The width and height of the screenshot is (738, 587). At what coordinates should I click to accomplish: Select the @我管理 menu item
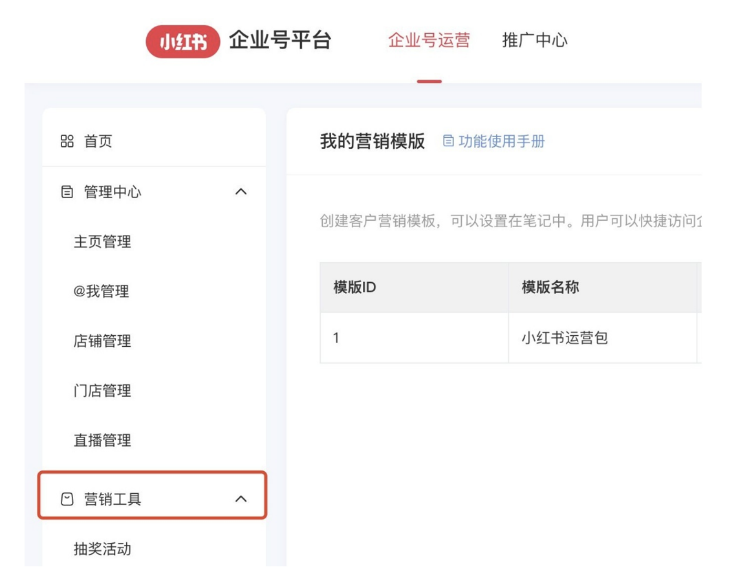101,292
